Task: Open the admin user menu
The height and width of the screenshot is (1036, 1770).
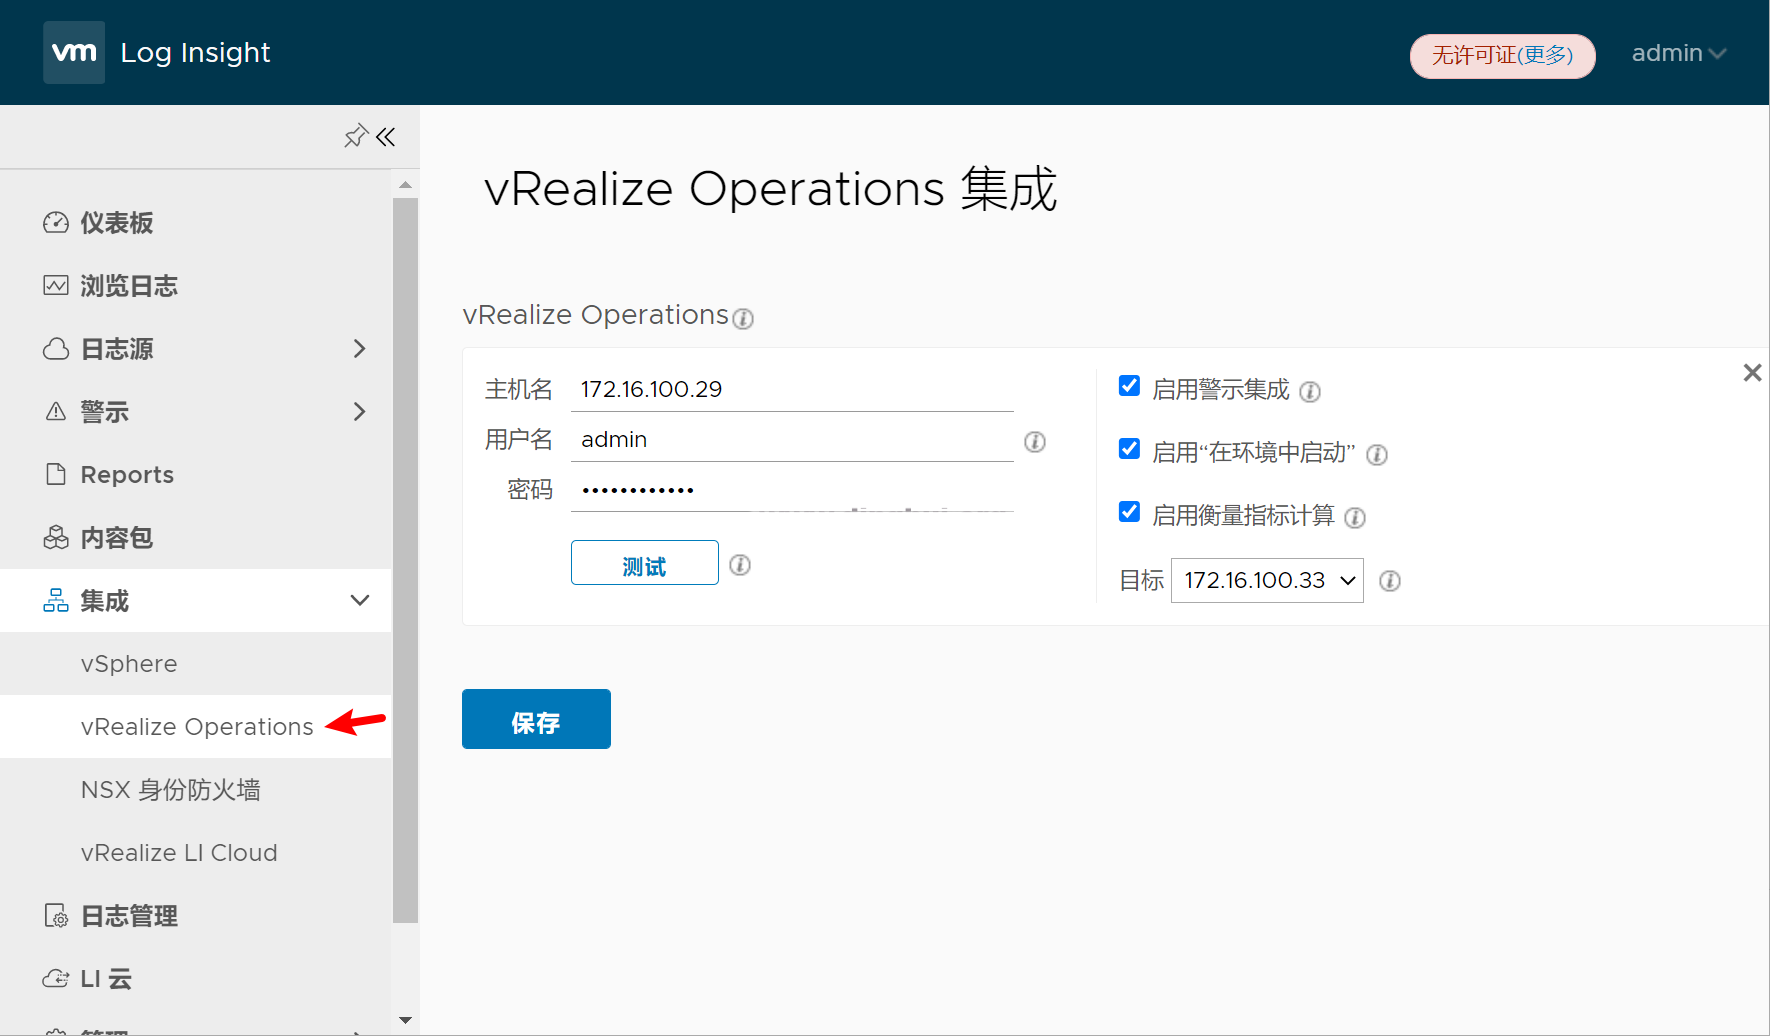Action: (1678, 53)
